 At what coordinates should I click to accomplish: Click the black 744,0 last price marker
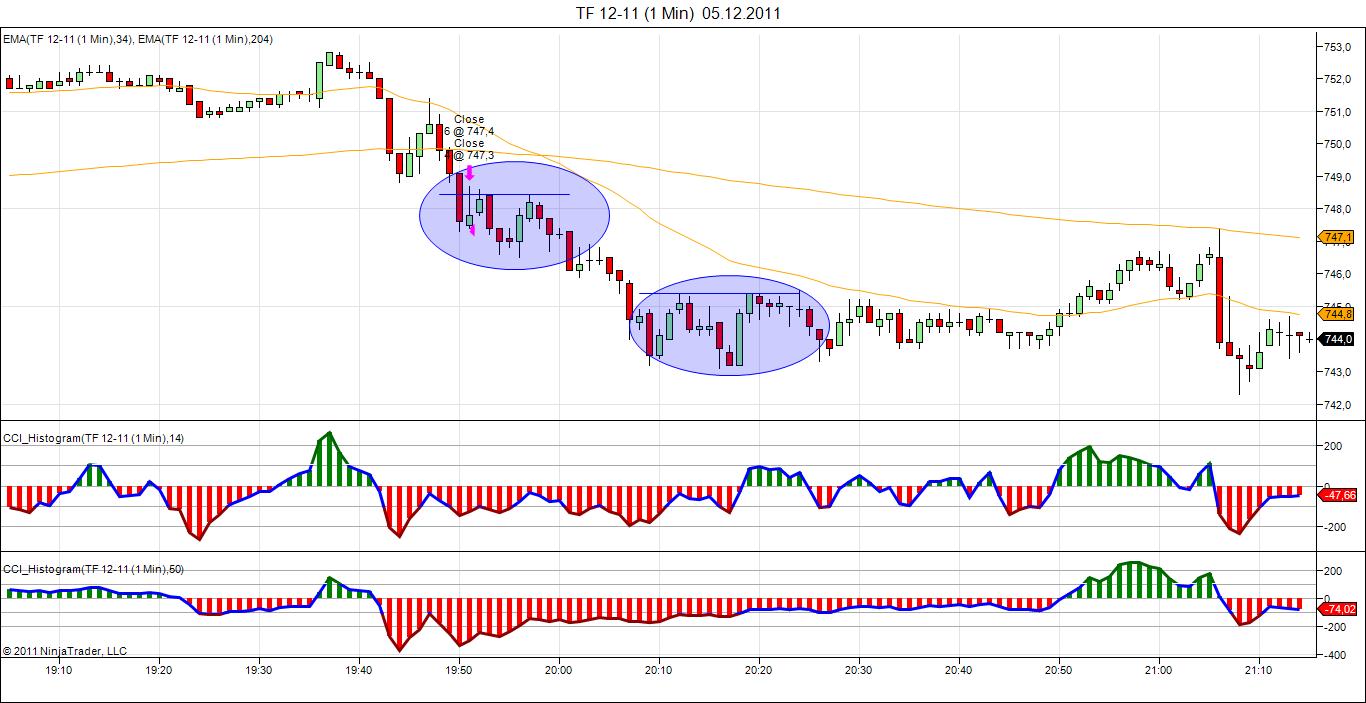tap(1337, 339)
